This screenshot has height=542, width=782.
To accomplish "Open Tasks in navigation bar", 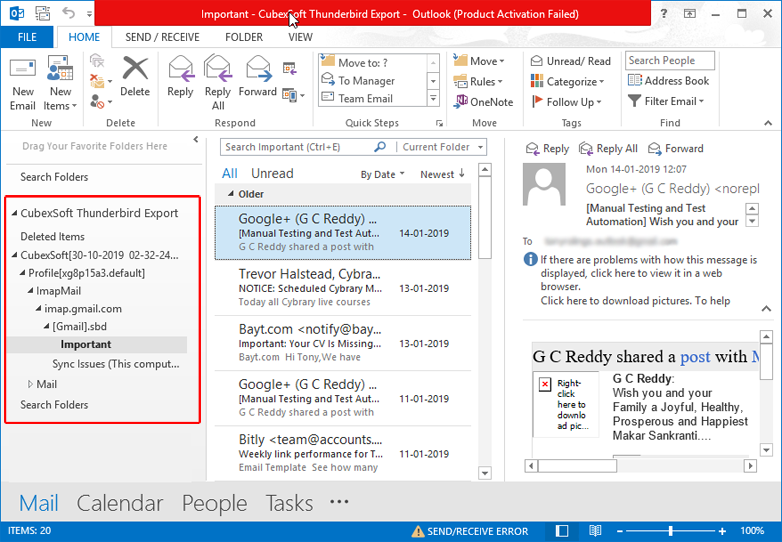I will [289, 503].
